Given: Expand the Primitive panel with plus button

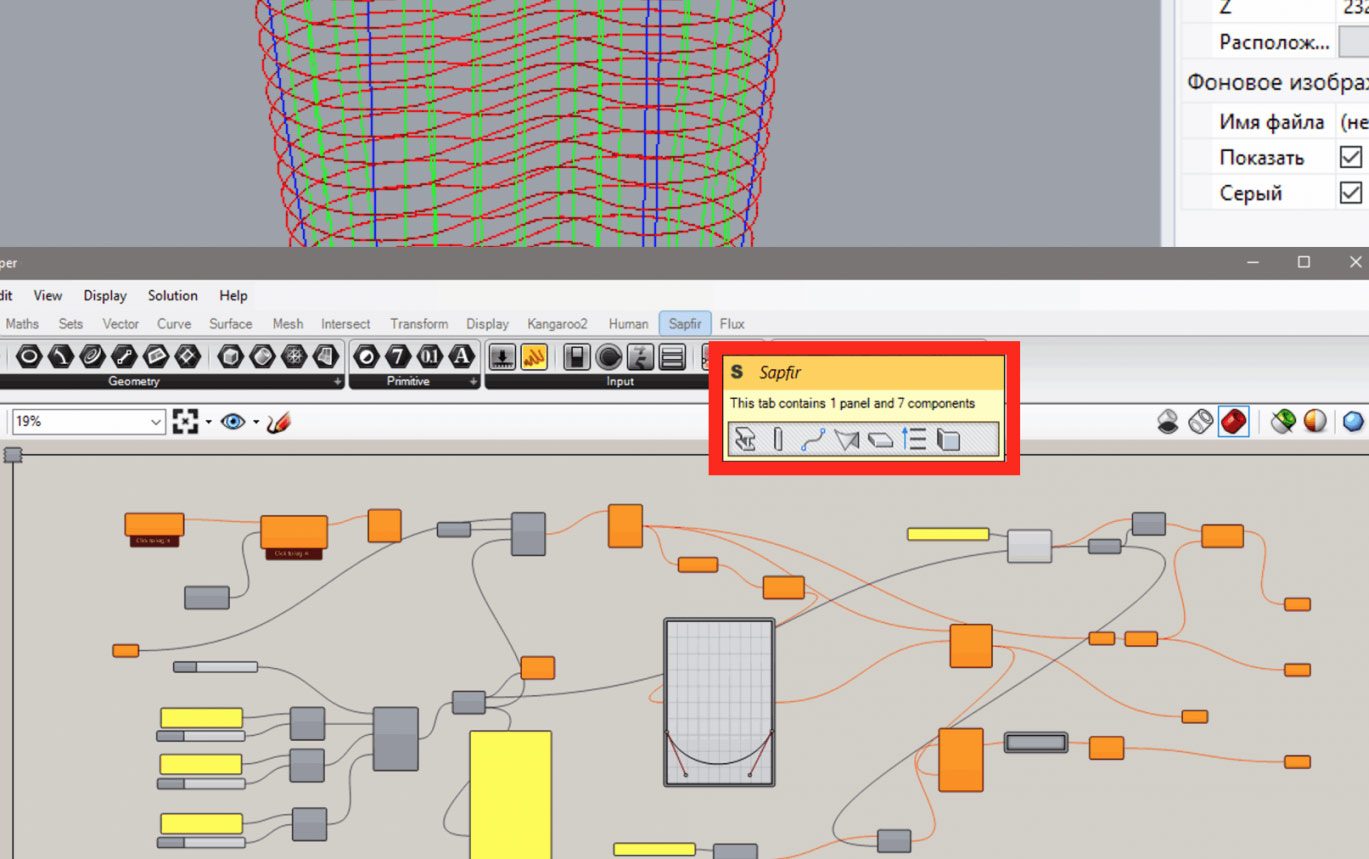Looking at the screenshot, I should (473, 382).
